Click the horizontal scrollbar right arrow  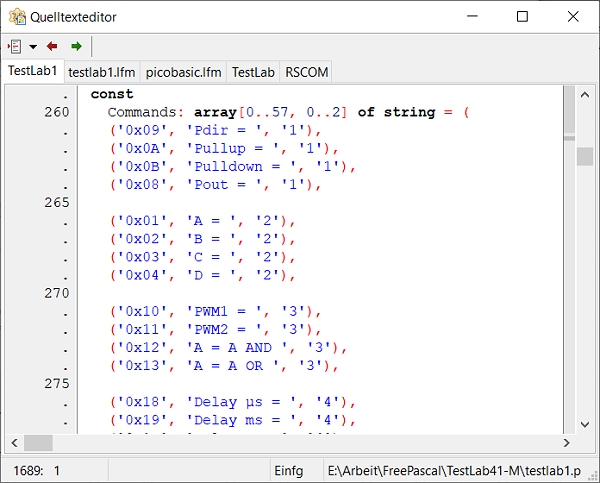pyautogui.click(x=568, y=443)
